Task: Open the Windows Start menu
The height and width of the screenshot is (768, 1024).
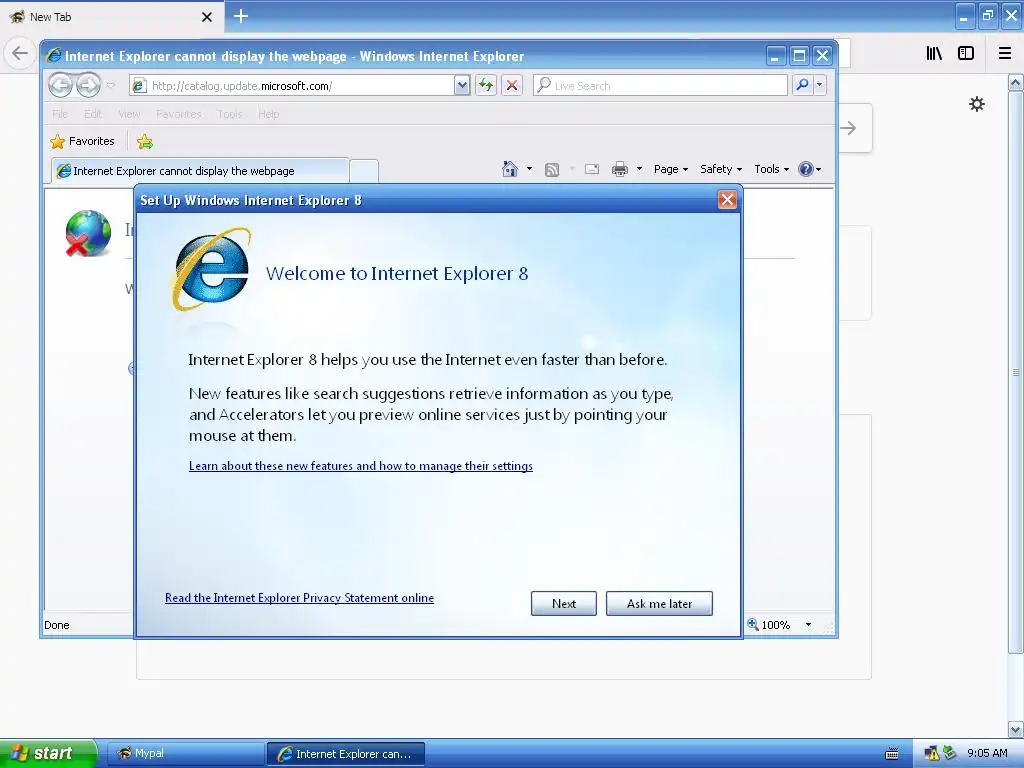Action: 48,753
